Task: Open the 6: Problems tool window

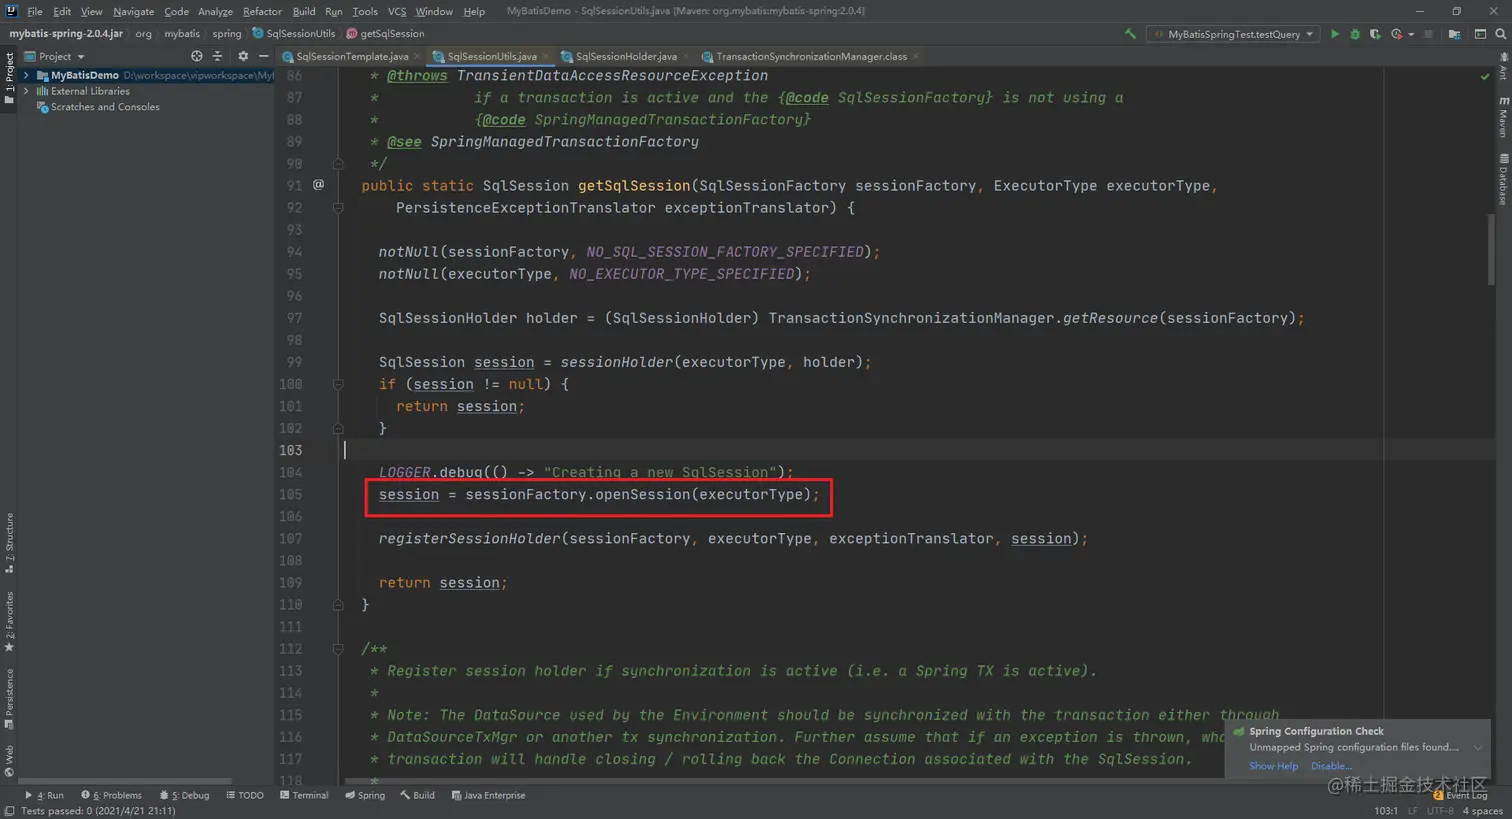Action: (x=111, y=795)
